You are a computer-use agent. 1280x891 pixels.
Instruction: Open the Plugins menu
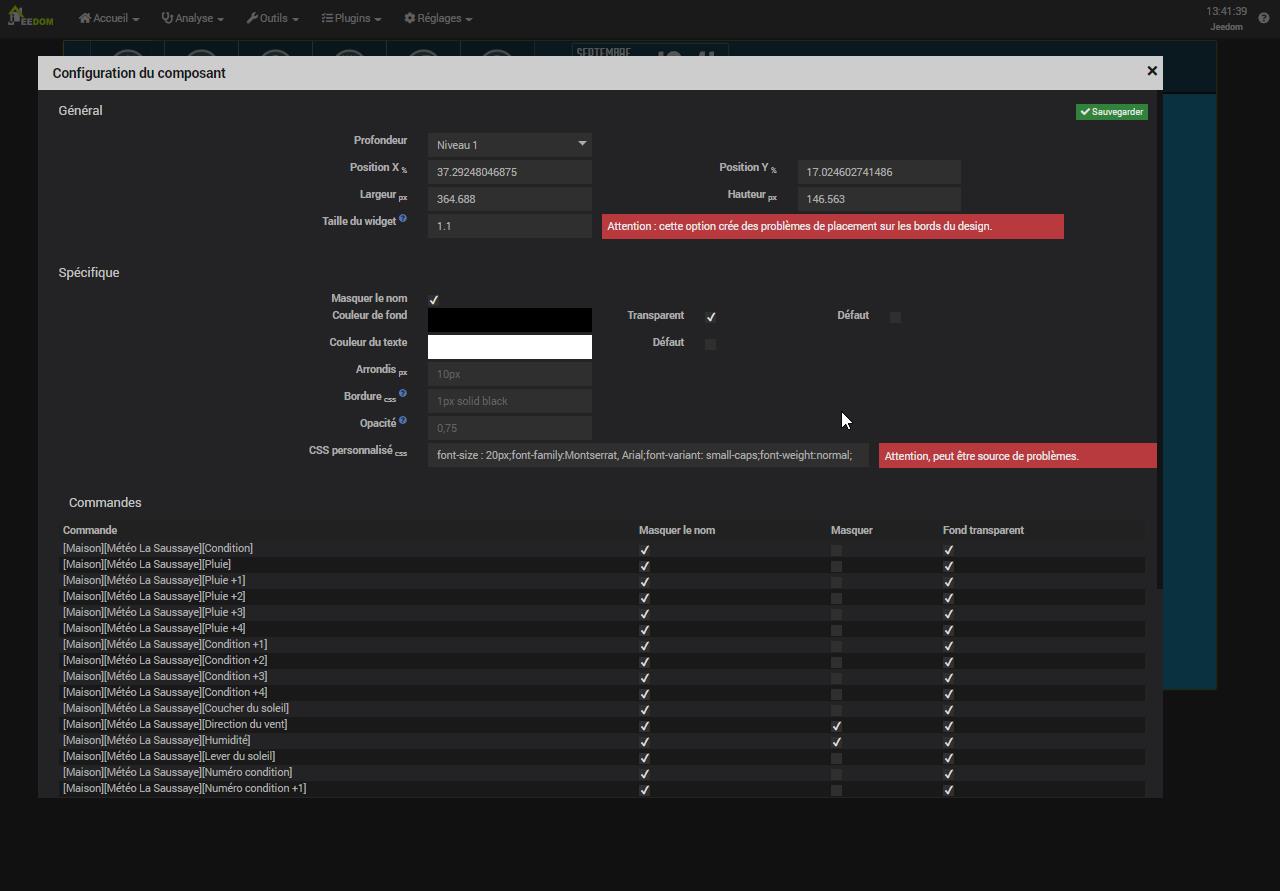tap(351, 18)
